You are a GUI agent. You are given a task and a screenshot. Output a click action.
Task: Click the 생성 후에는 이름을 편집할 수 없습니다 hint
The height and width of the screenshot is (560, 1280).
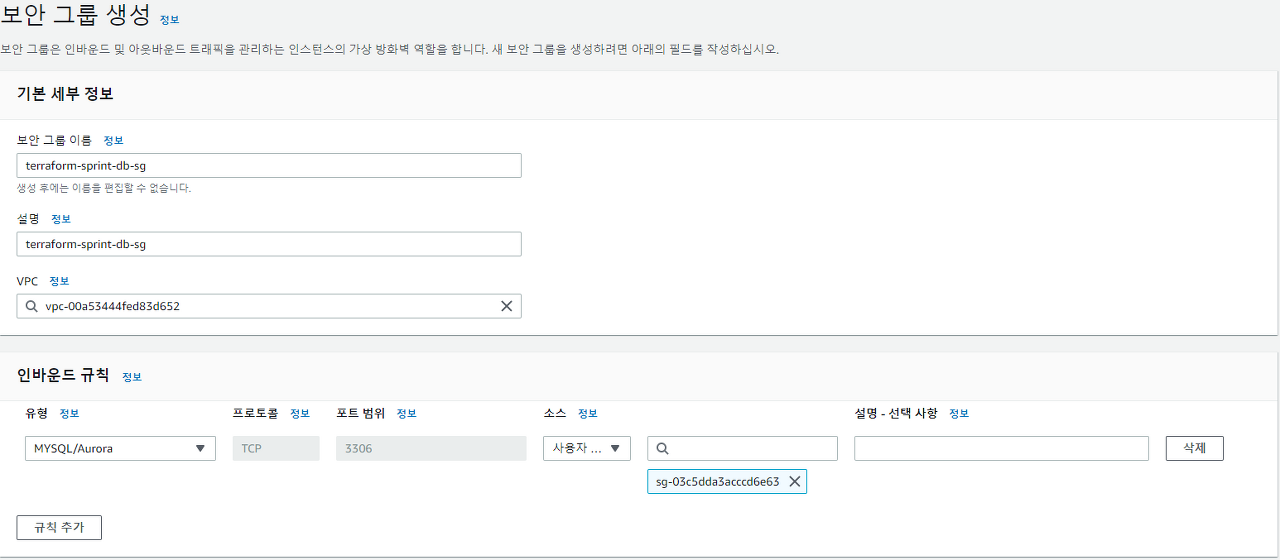click(x=104, y=188)
